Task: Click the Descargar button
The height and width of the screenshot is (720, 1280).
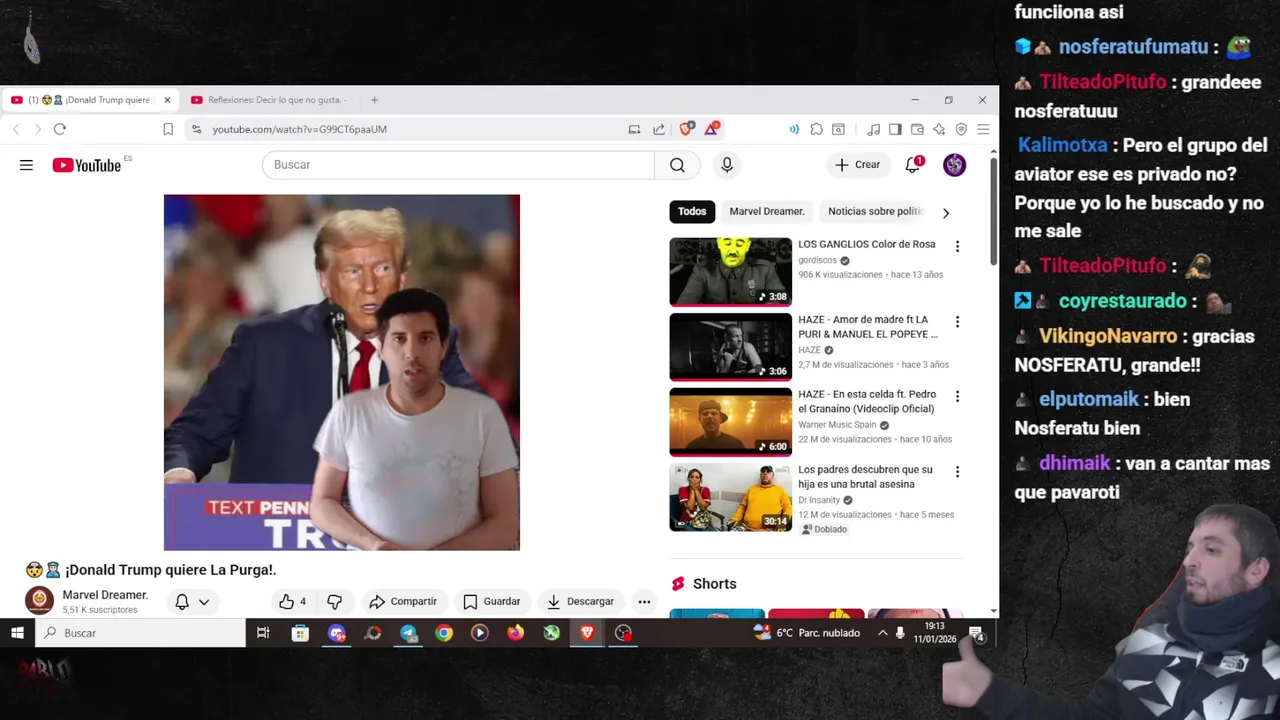Action: (580, 601)
